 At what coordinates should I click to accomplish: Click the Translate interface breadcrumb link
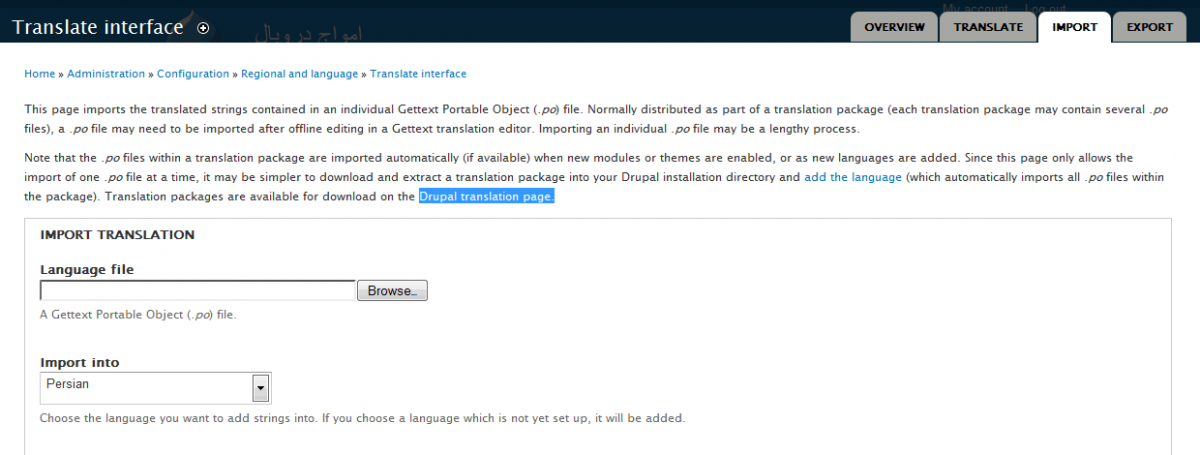[x=418, y=74]
